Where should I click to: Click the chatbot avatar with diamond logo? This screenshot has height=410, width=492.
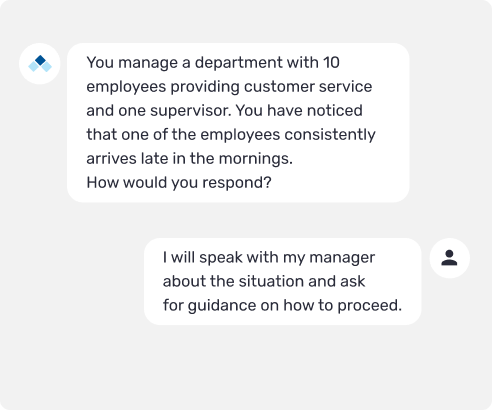[40, 64]
